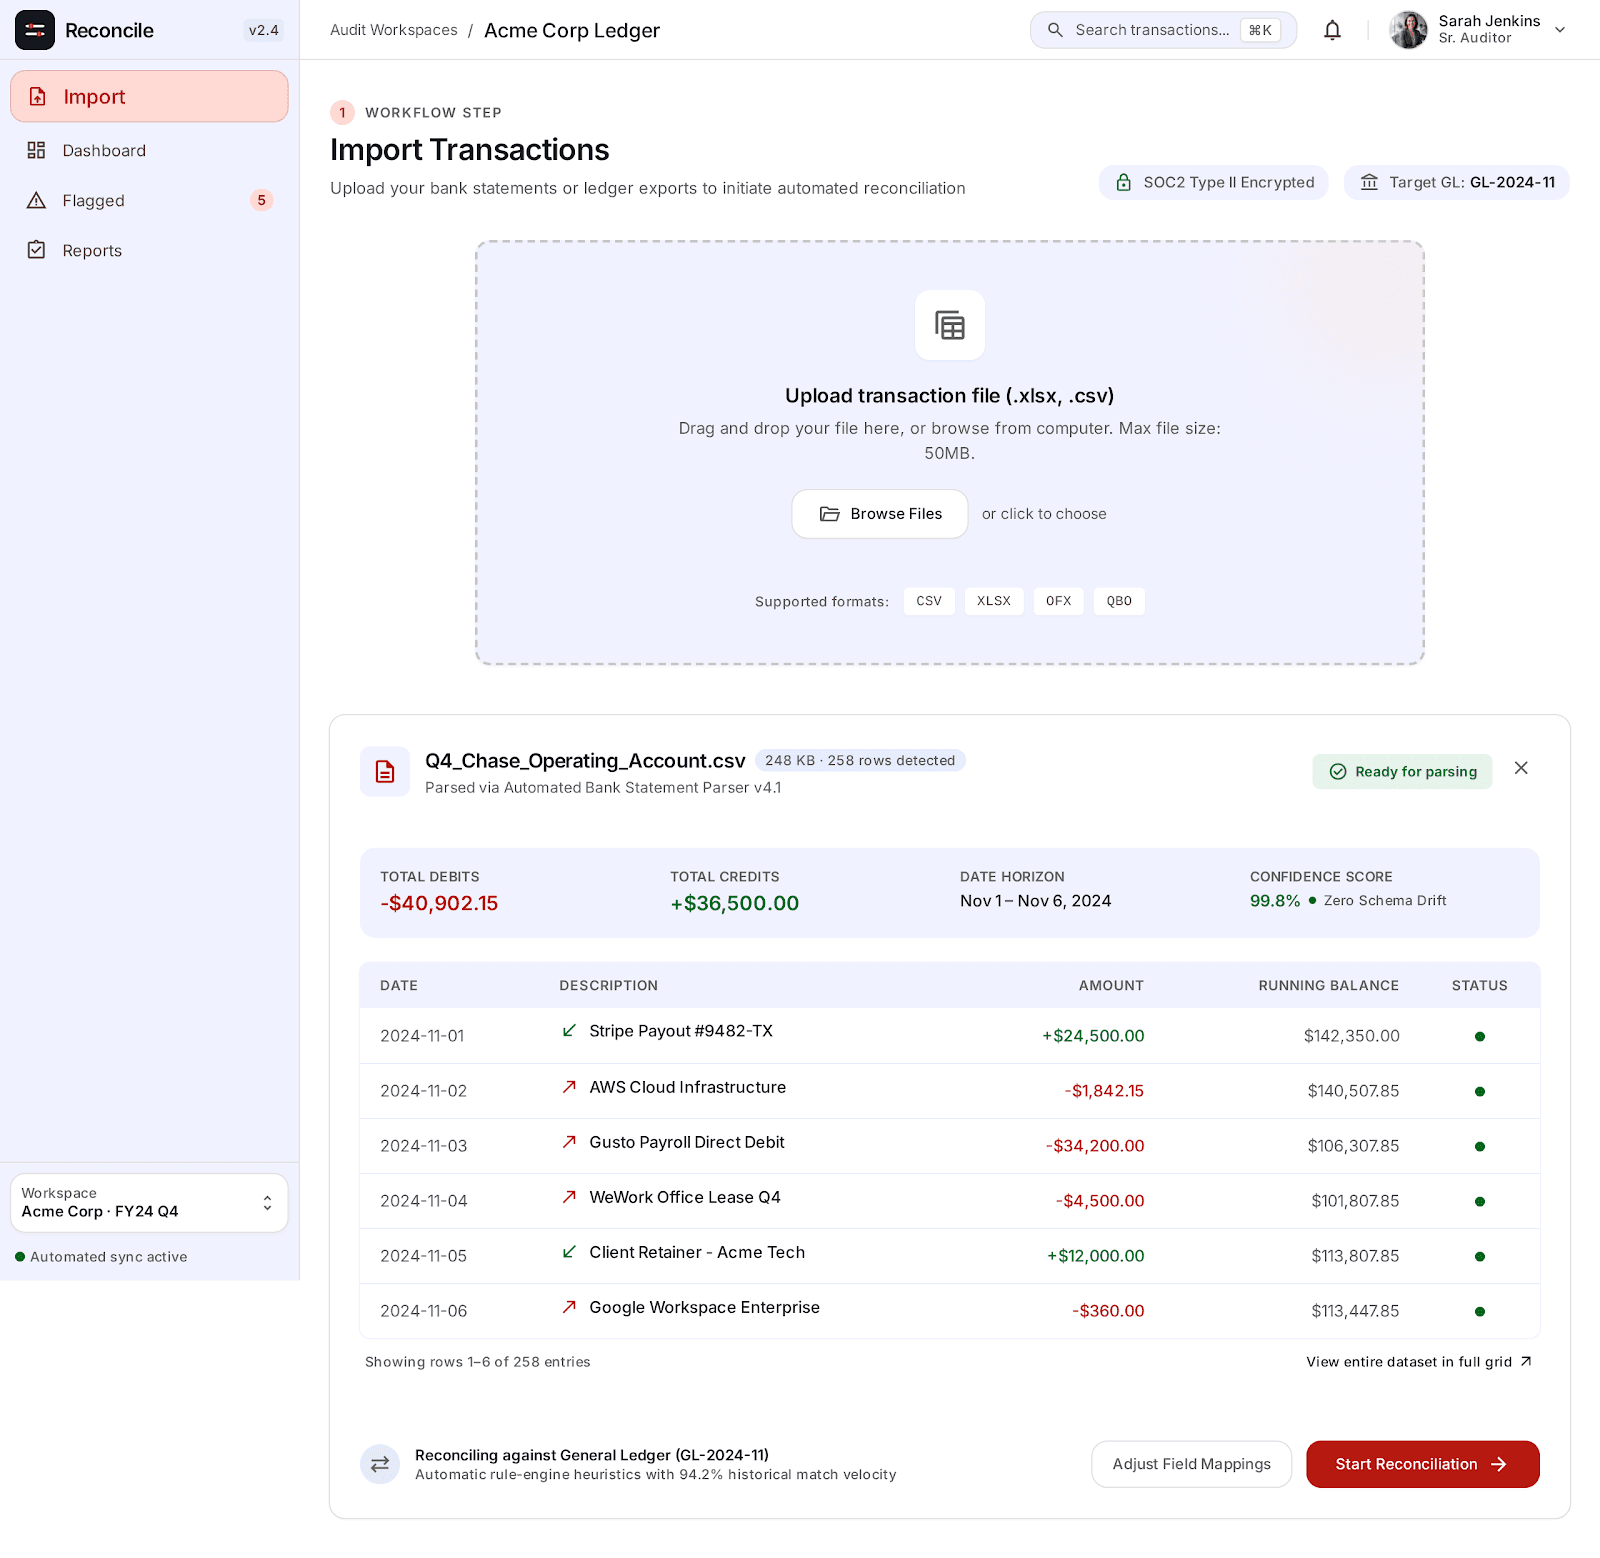Click status dot for WeWork Office Lease row

[x=1480, y=1201]
